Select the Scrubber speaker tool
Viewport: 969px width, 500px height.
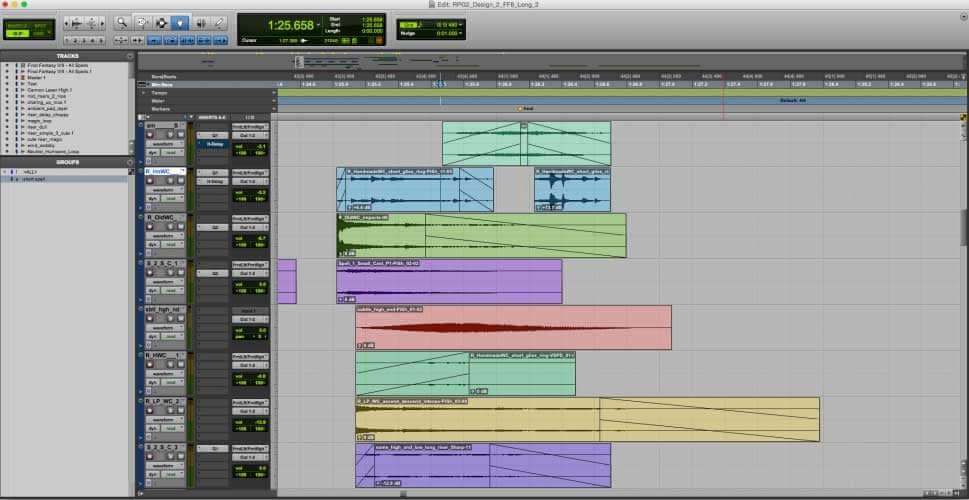tap(200, 21)
